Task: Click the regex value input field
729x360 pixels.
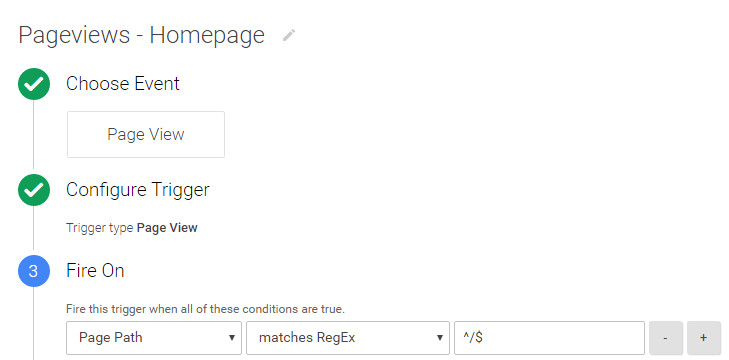Action: click(550, 338)
